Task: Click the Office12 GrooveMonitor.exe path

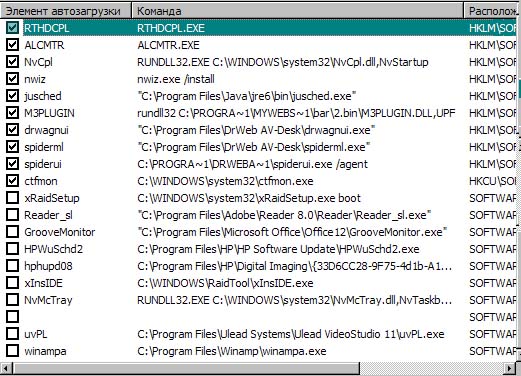Action: point(292,232)
